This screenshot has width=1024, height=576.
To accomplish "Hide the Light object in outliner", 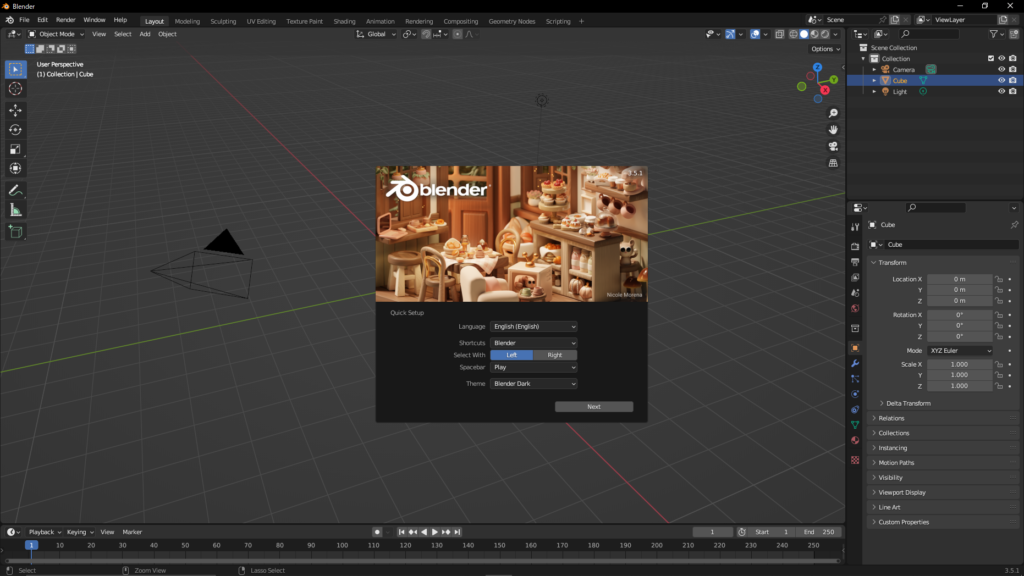I will [x=1001, y=91].
